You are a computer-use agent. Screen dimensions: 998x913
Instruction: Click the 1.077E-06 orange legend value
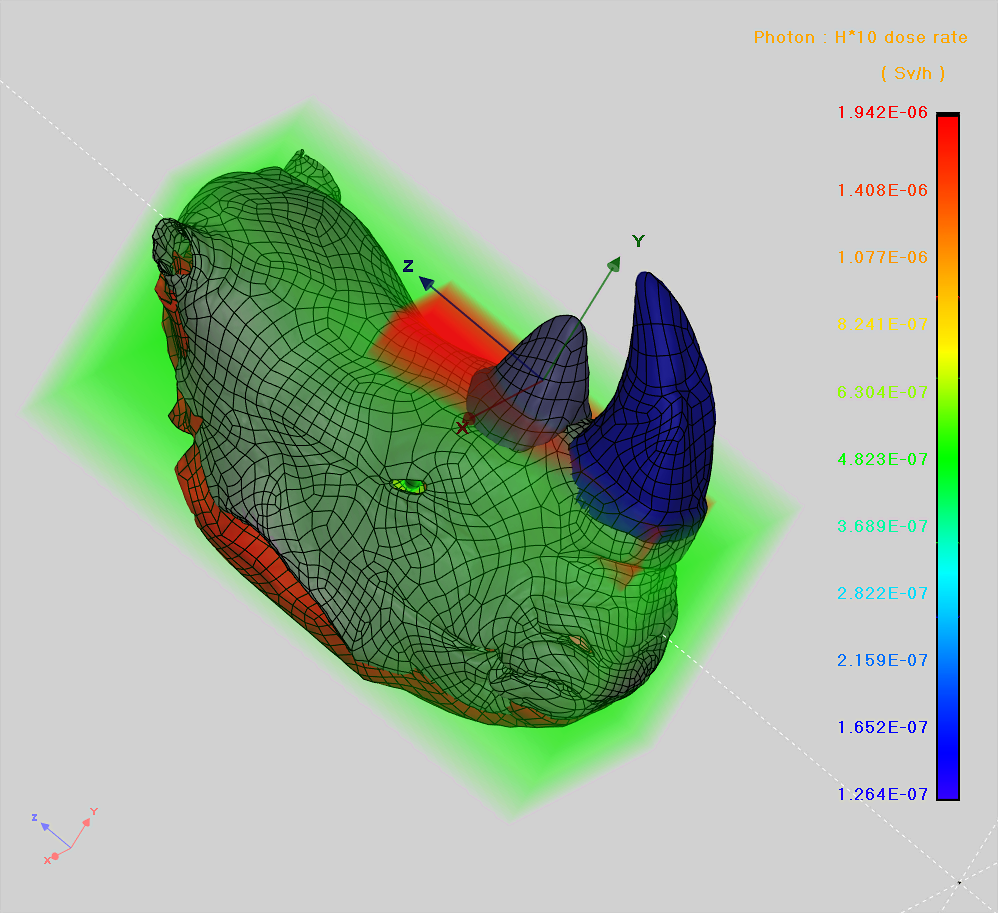pos(881,258)
